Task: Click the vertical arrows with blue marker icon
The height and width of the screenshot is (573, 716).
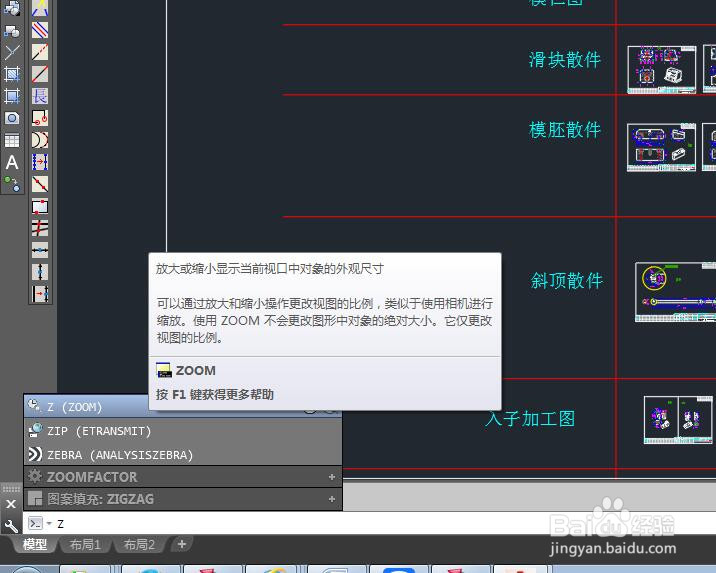Action: (40, 272)
